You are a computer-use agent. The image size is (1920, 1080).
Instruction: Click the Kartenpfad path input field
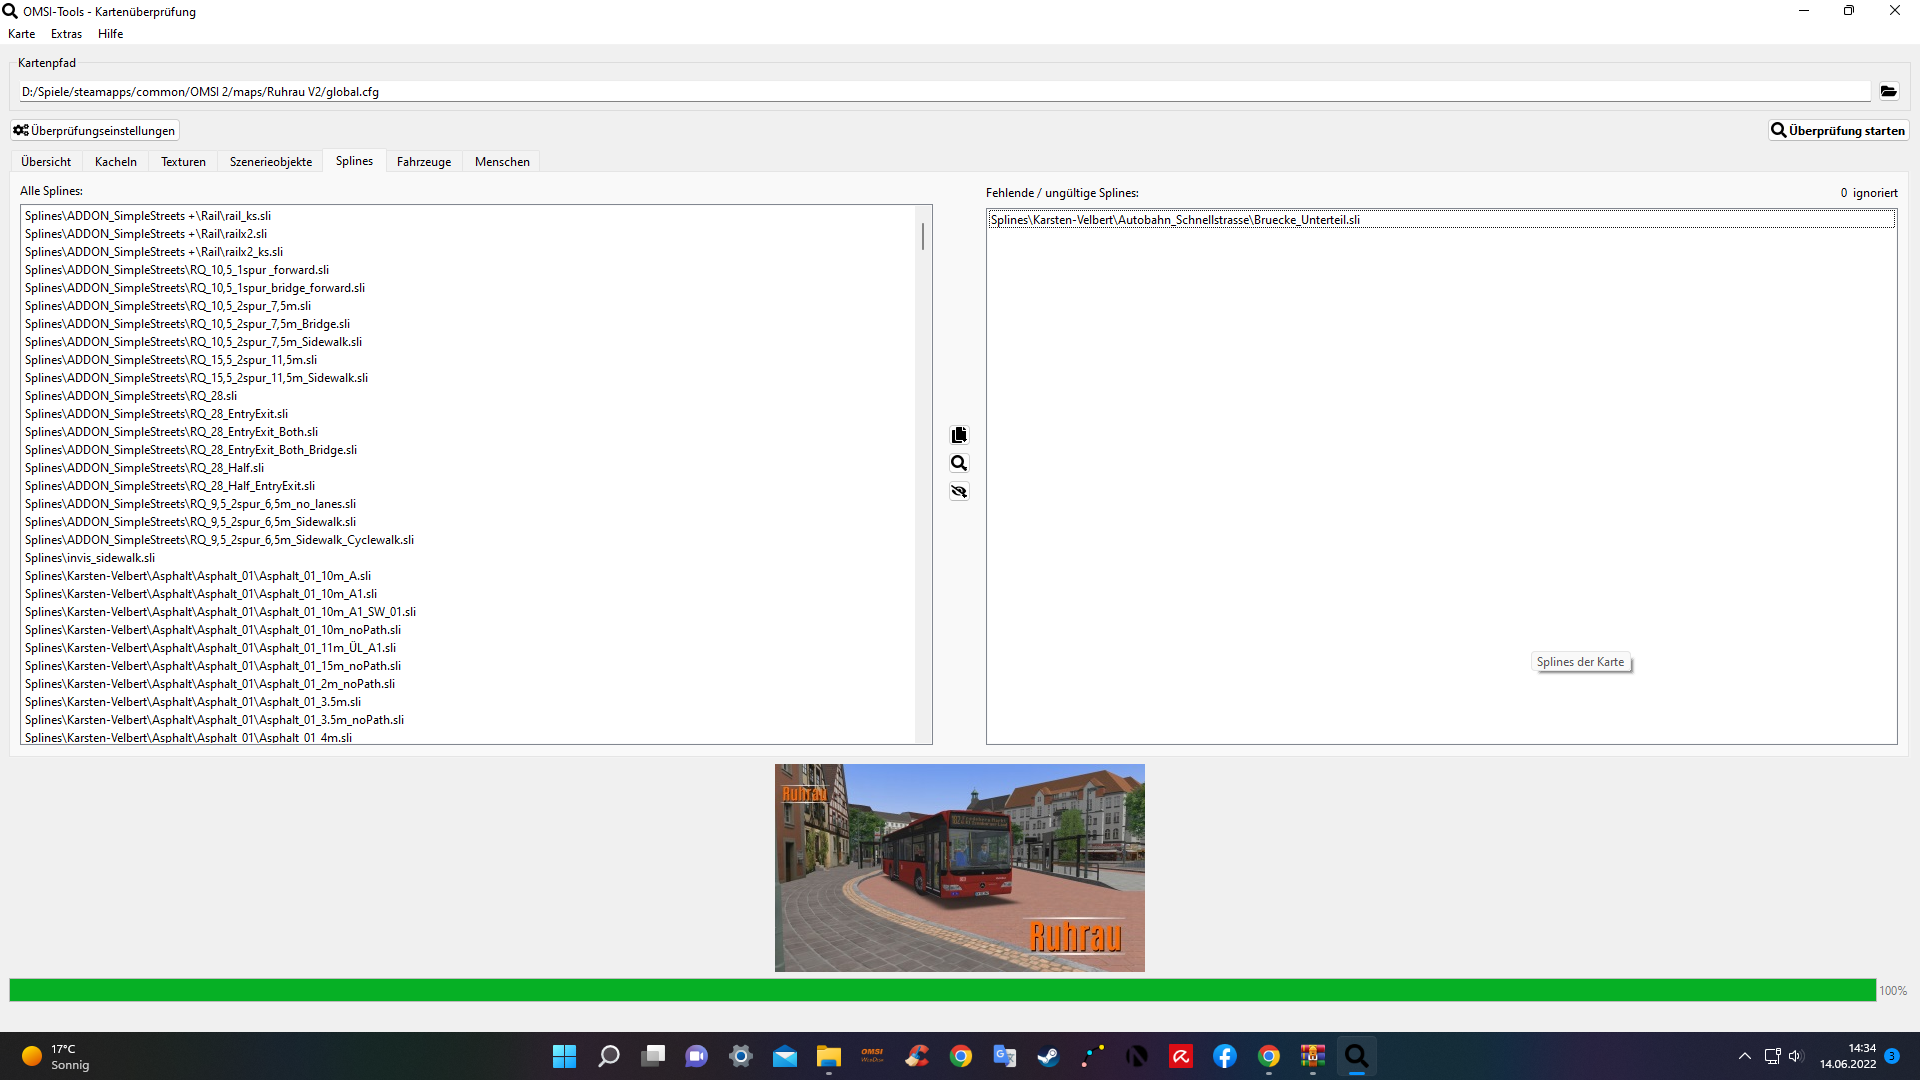tap(940, 91)
